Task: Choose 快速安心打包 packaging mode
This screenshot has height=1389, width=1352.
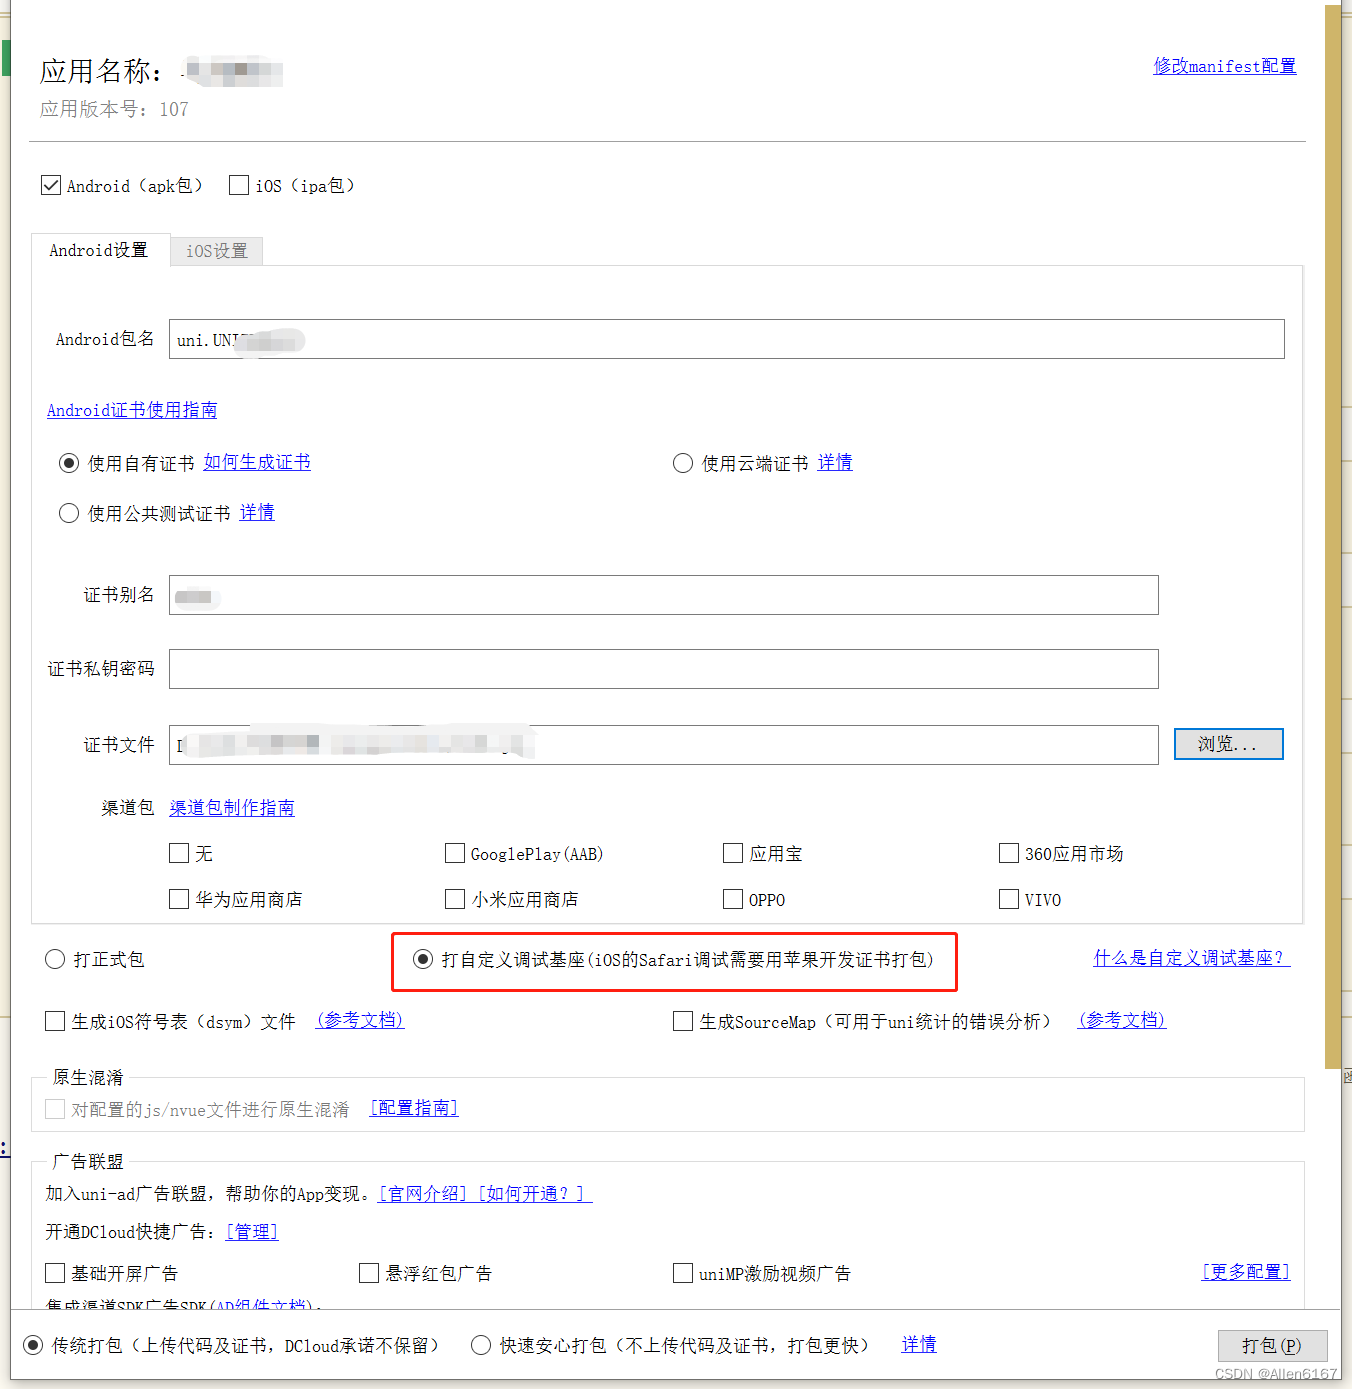Action: pos(481,1345)
